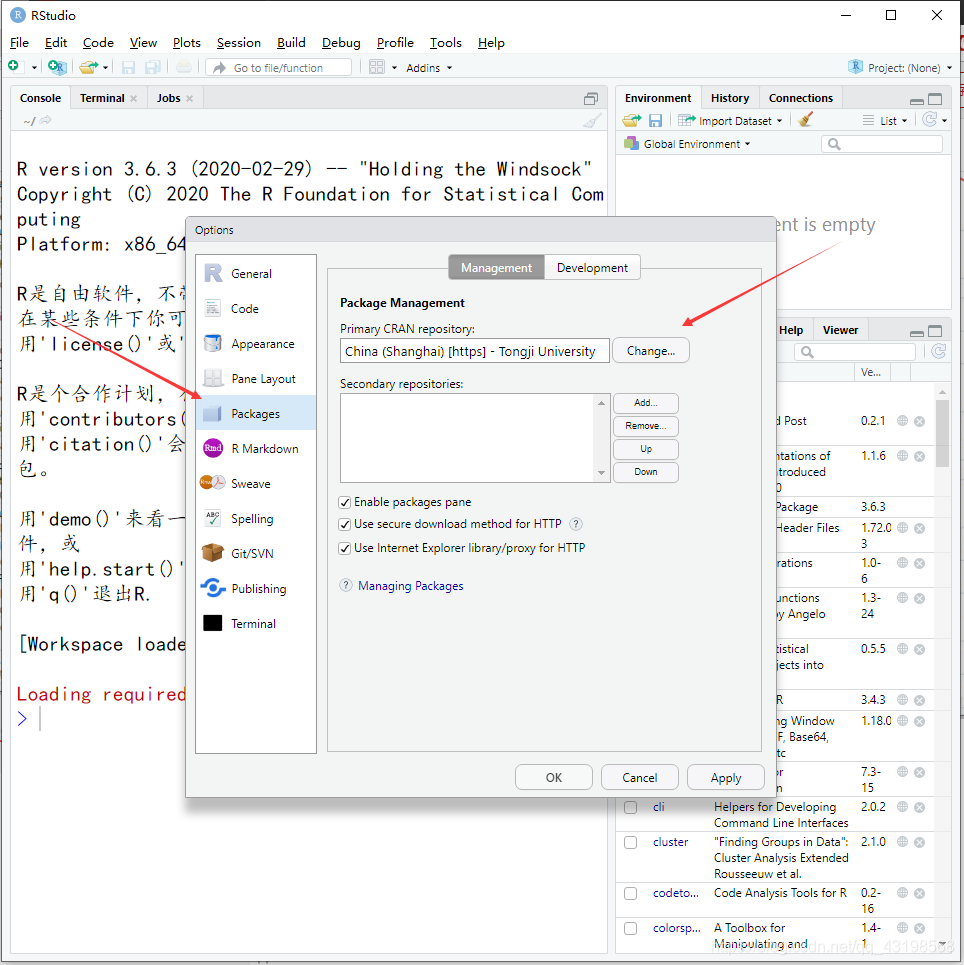Click the Load Workspace icon in Environment

632,121
